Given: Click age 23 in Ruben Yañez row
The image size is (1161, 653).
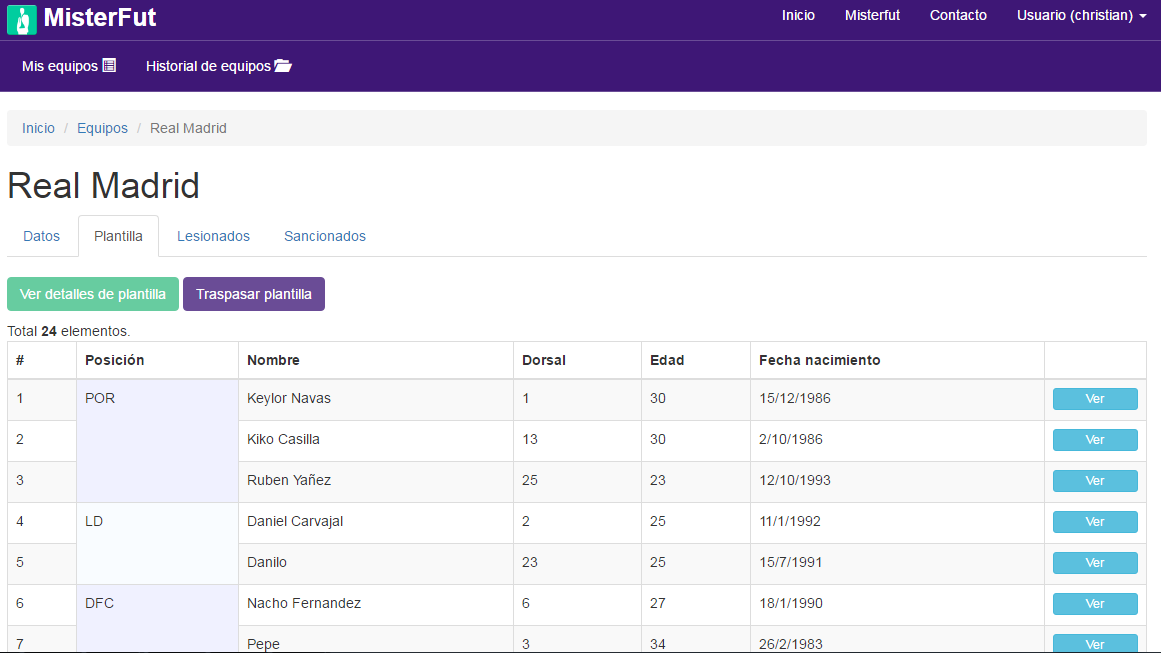Looking at the screenshot, I should coord(658,480).
